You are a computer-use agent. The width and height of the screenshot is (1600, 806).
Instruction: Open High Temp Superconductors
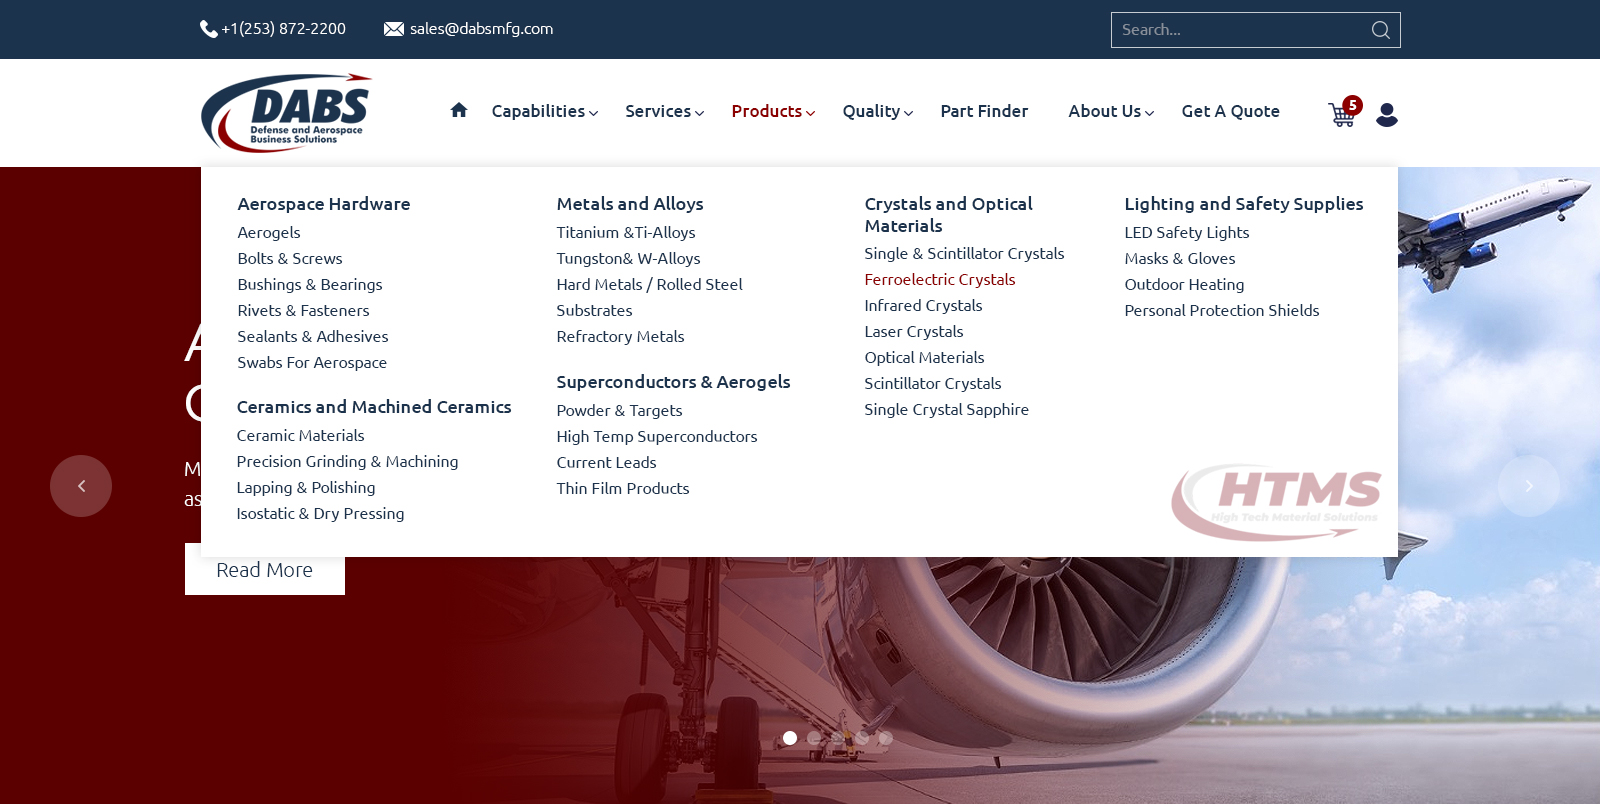point(657,436)
